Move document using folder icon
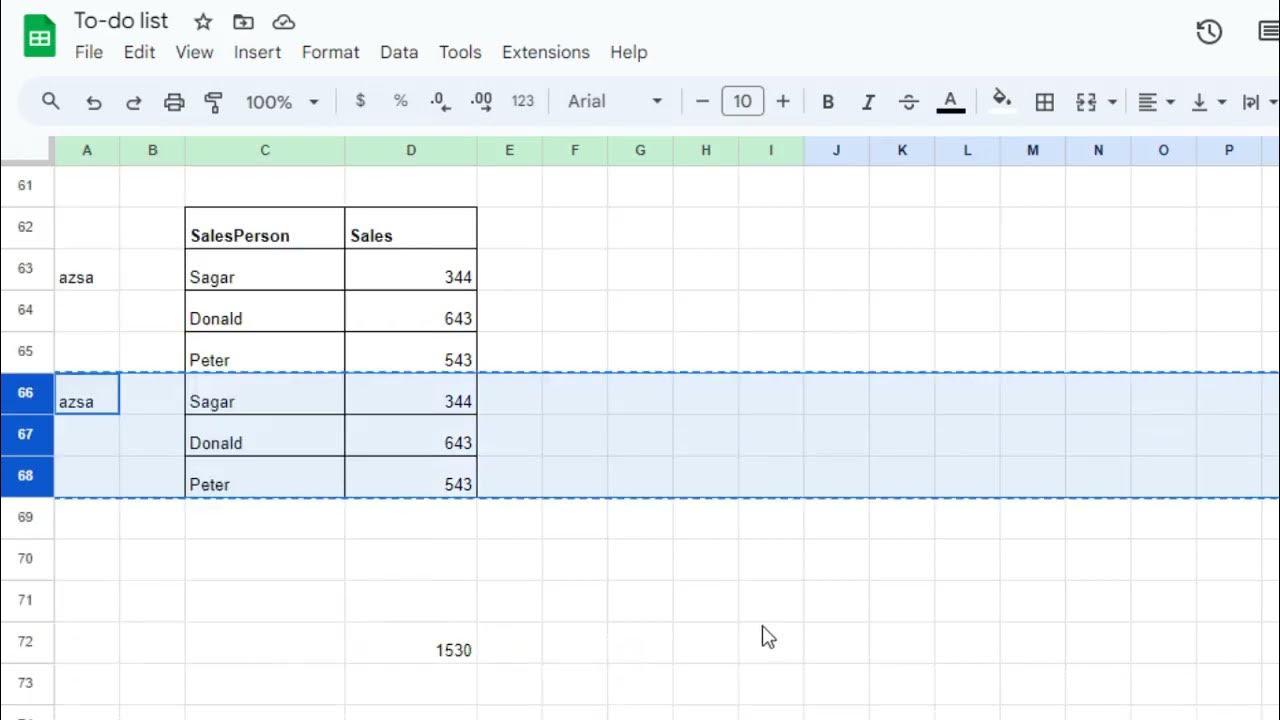This screenshot has width=1280, height=720. tap(243, 22)
